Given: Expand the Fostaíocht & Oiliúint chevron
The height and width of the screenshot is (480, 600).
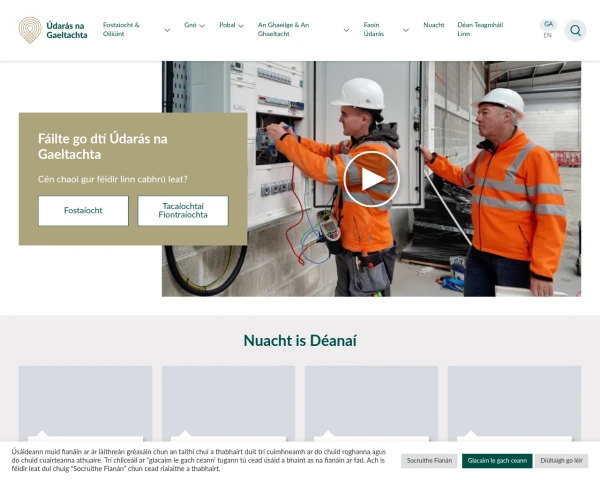Looking at the screenshot, I should tap(167, 30).
